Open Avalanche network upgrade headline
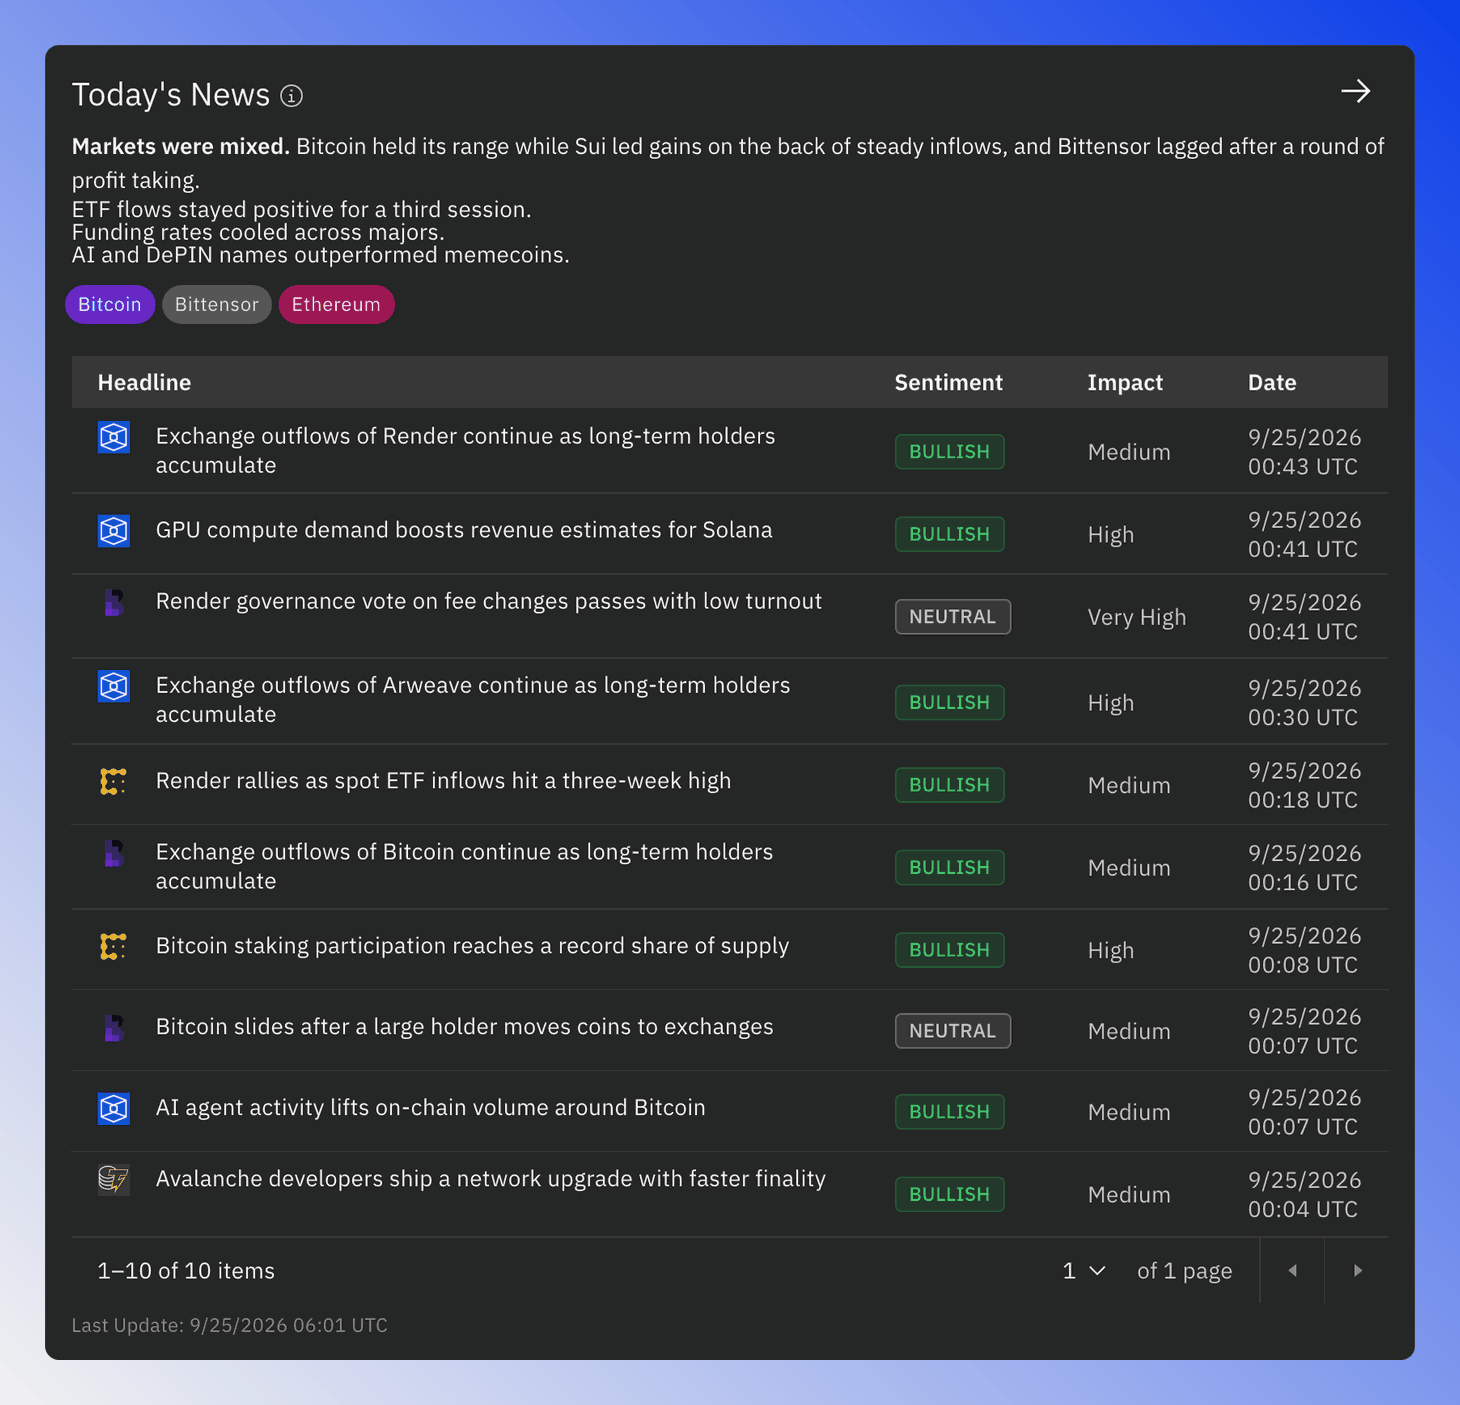1460x1405 pixels. click(x=490, y=1179)
